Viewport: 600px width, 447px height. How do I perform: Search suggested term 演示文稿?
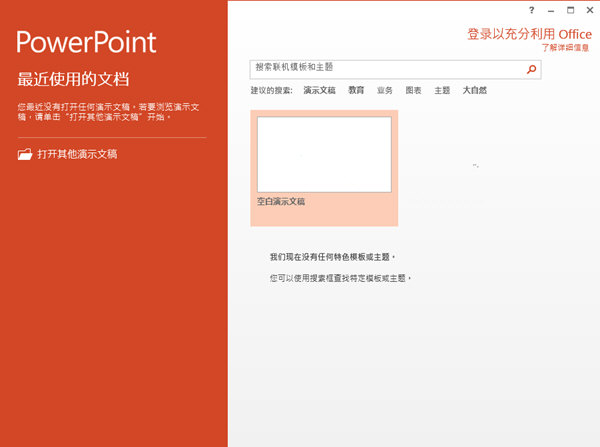[320, 90]
